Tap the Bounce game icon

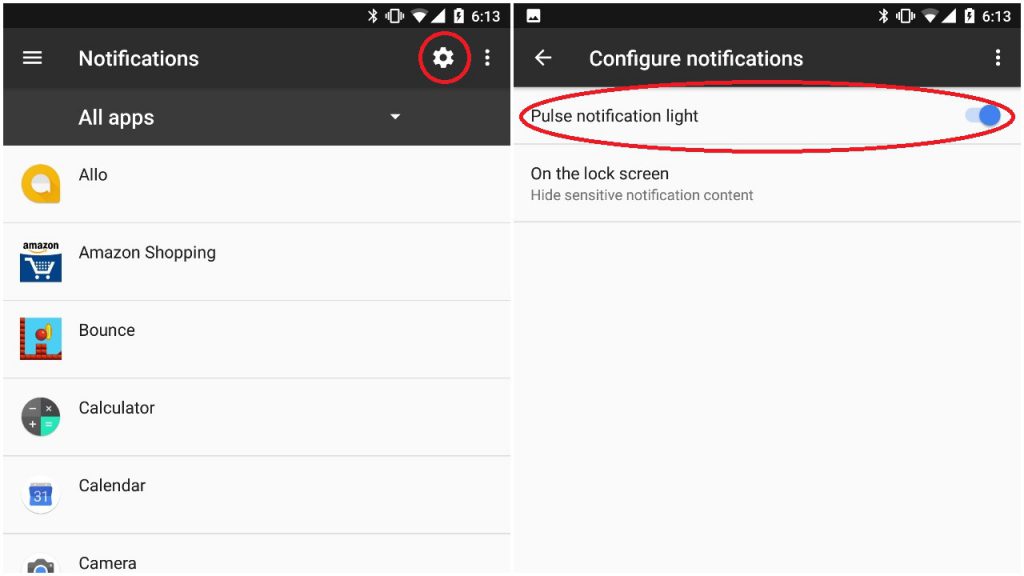(x=40, y=338)
